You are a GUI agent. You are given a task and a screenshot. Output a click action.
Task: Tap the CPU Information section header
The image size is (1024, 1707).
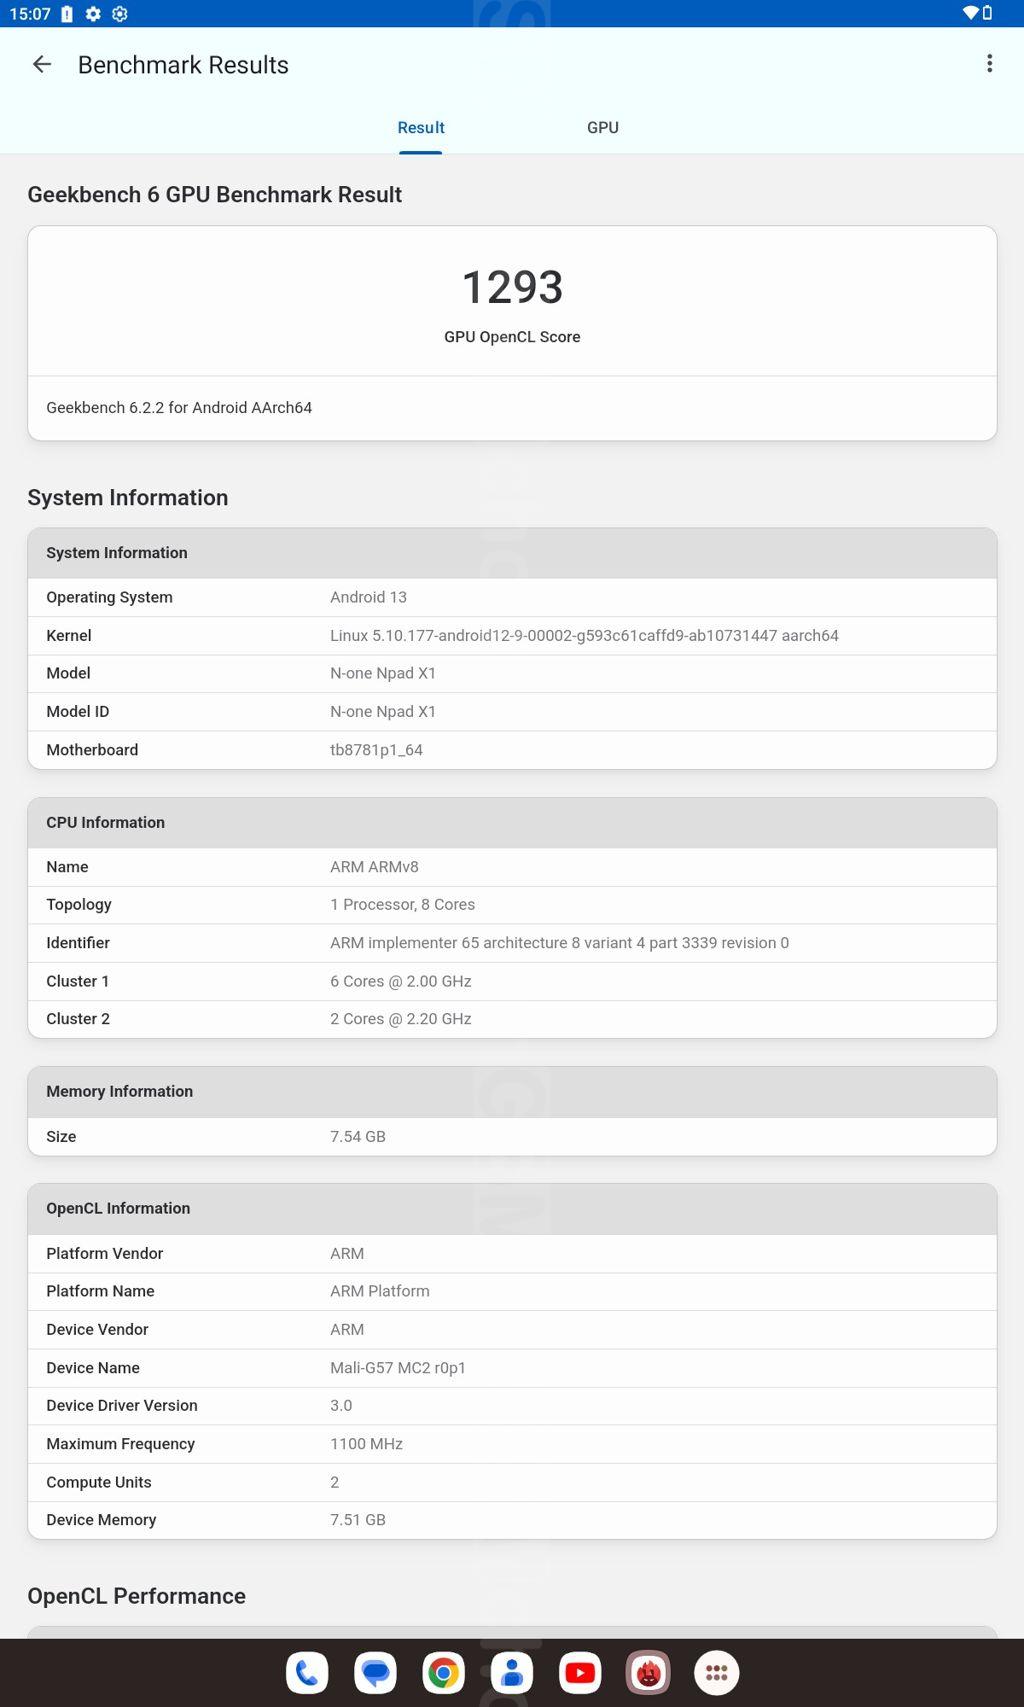point(512,823)
